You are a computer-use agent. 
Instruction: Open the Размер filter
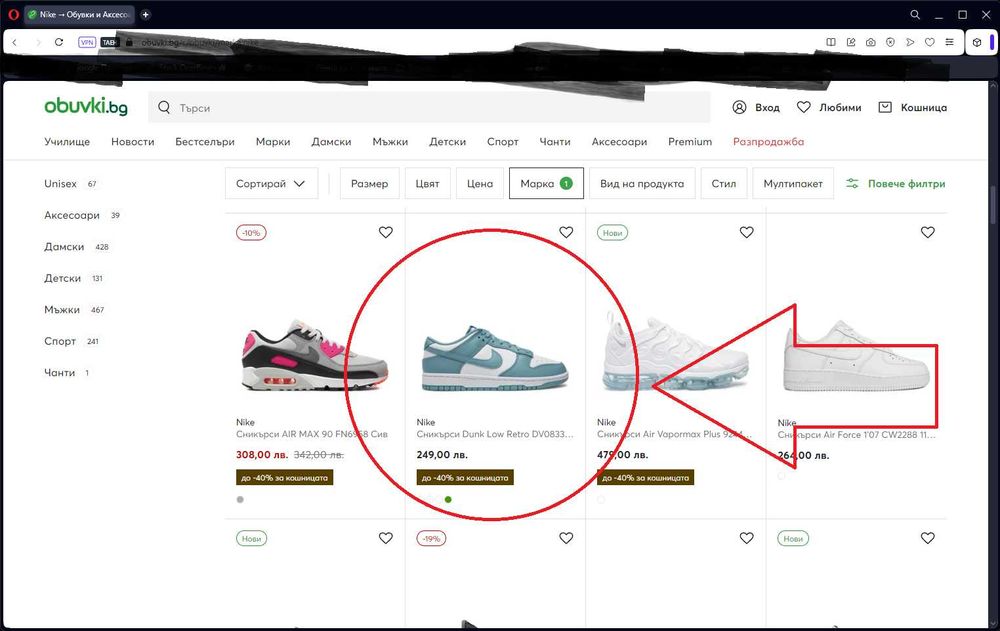coord(369,184)
